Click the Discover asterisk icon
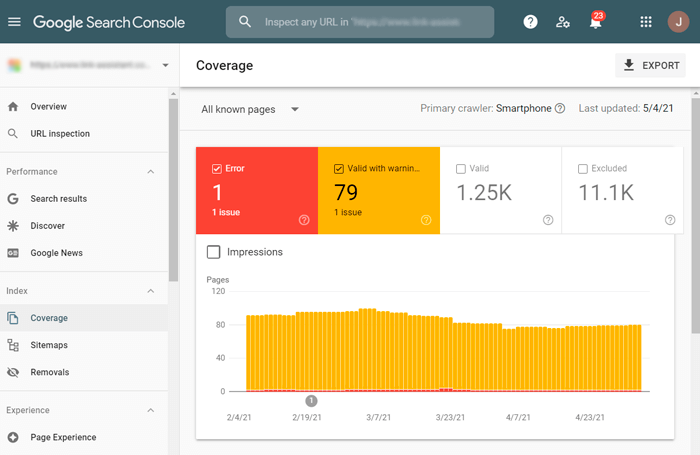Viewport: 700px width, 455px height. (13, 226)
